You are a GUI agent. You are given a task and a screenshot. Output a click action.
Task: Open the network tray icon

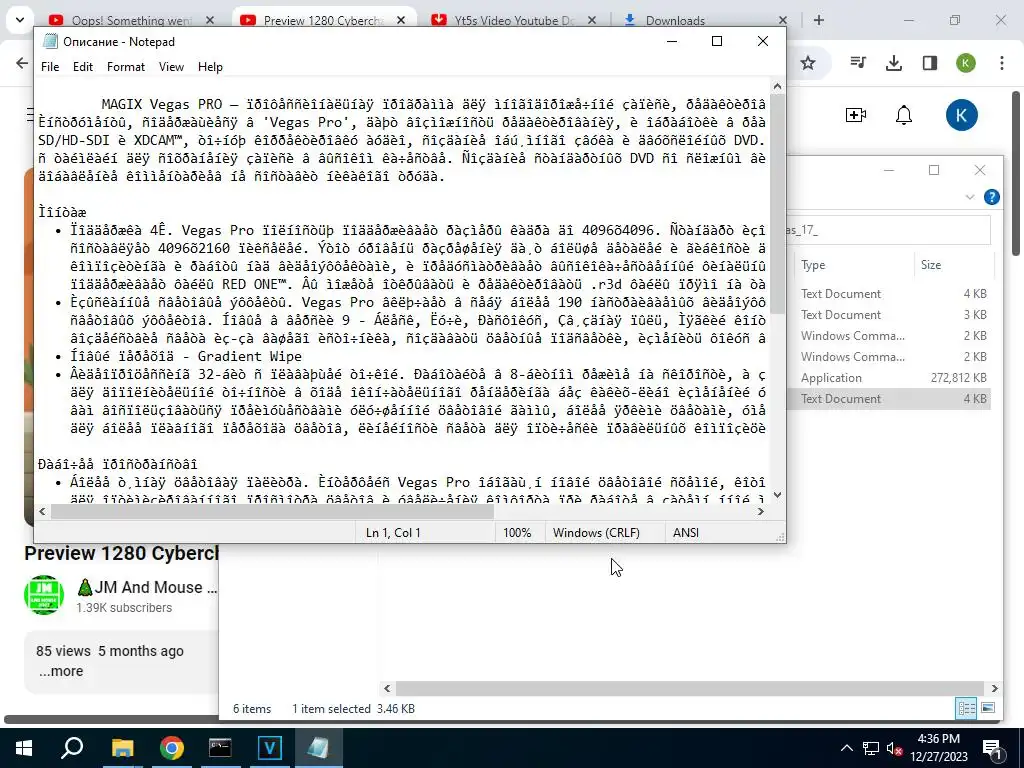[871, 748]
